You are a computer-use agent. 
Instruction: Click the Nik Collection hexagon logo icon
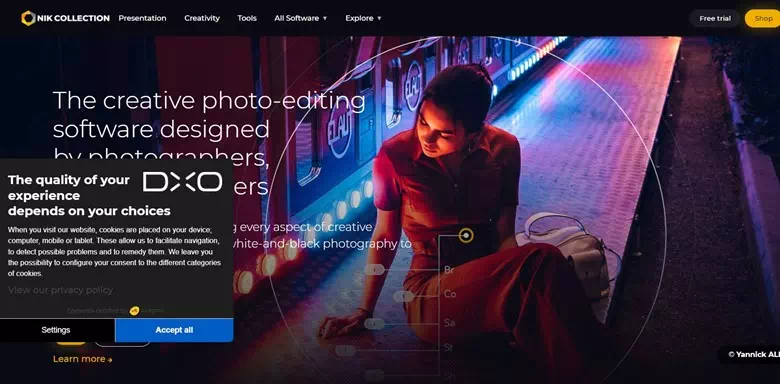[x=28, y=18]
